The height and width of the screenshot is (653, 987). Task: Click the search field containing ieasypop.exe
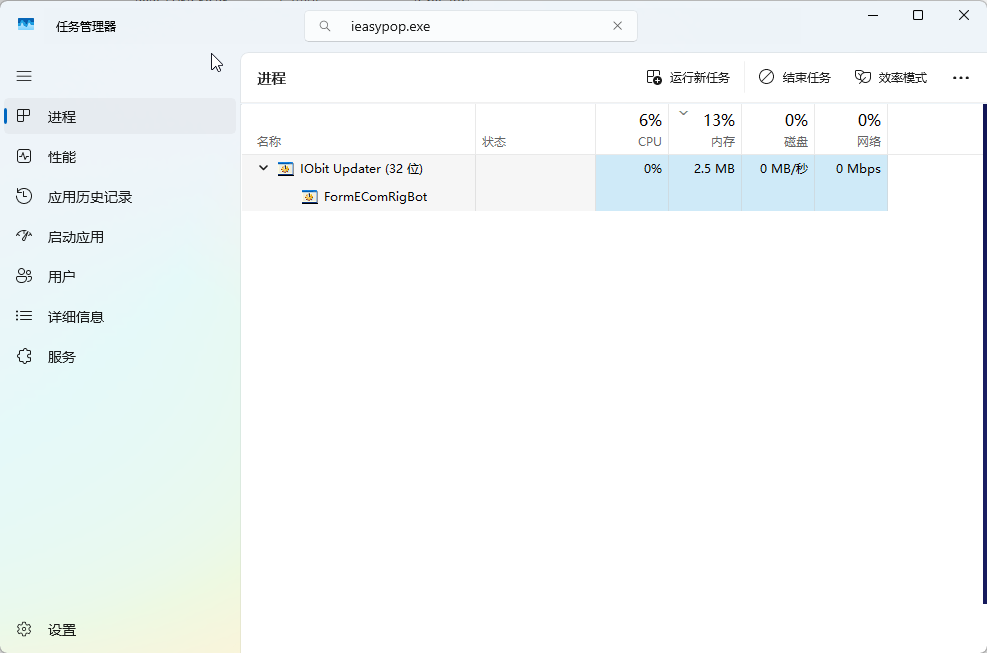[470, 26]
